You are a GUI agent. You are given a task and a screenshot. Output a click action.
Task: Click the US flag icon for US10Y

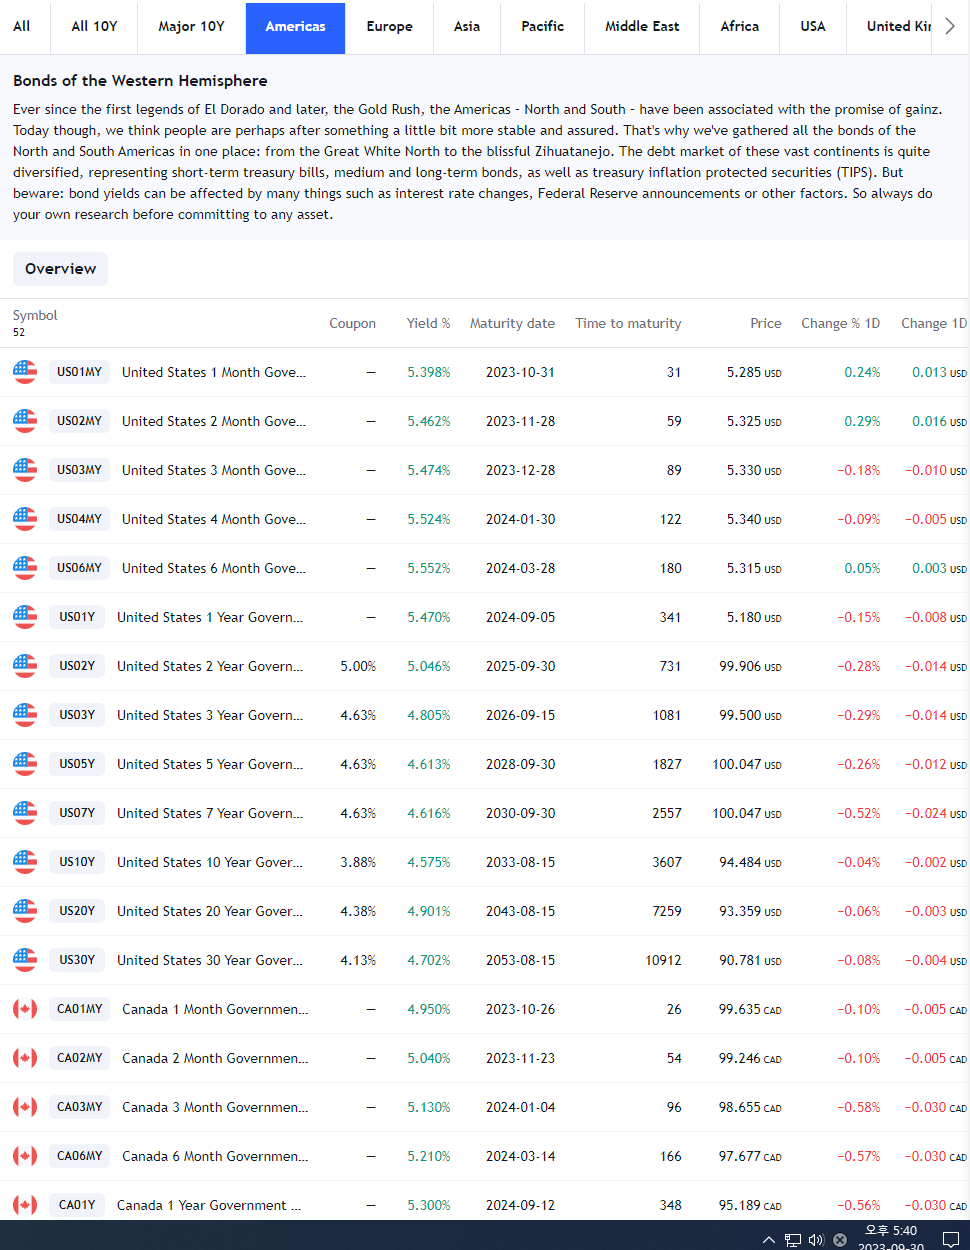point(25,862)
